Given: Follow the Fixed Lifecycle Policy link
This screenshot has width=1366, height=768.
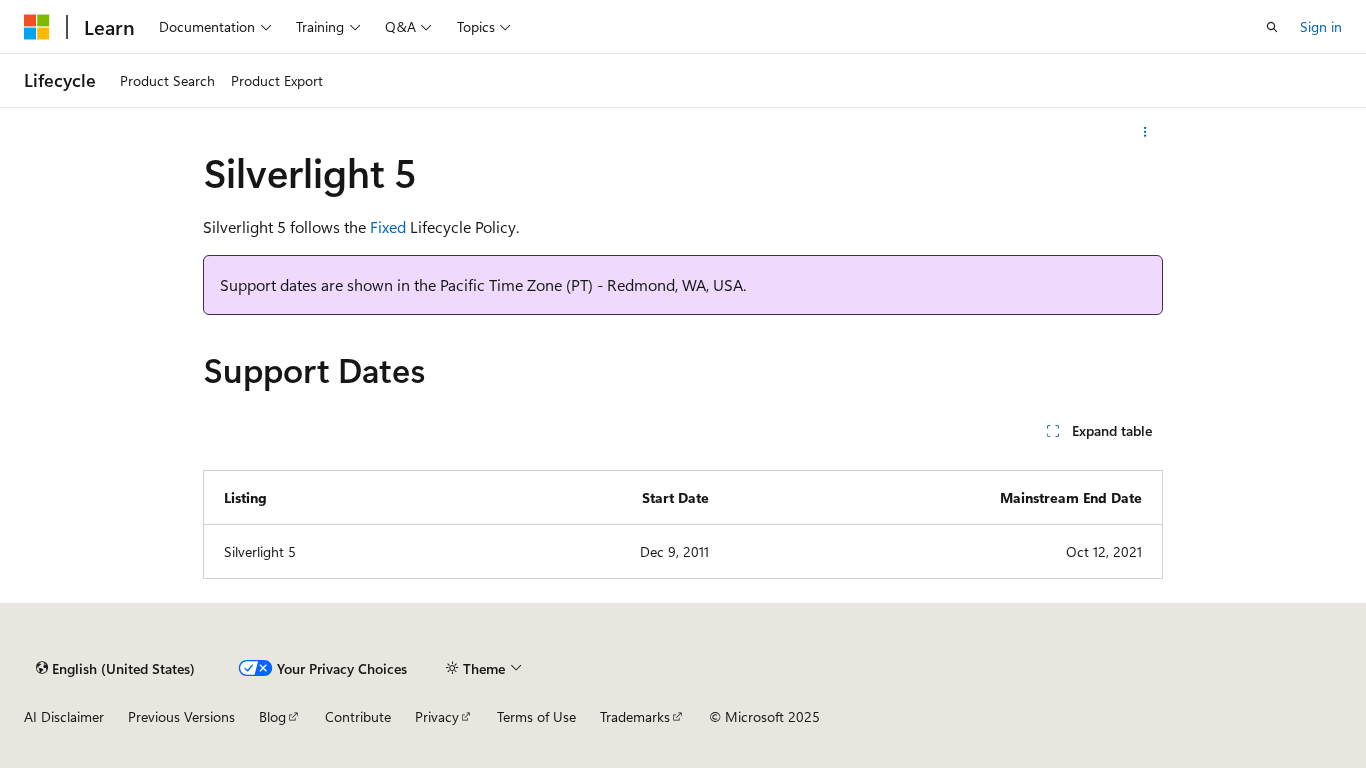Looking at the screenshot, I should tap(388, 227).
